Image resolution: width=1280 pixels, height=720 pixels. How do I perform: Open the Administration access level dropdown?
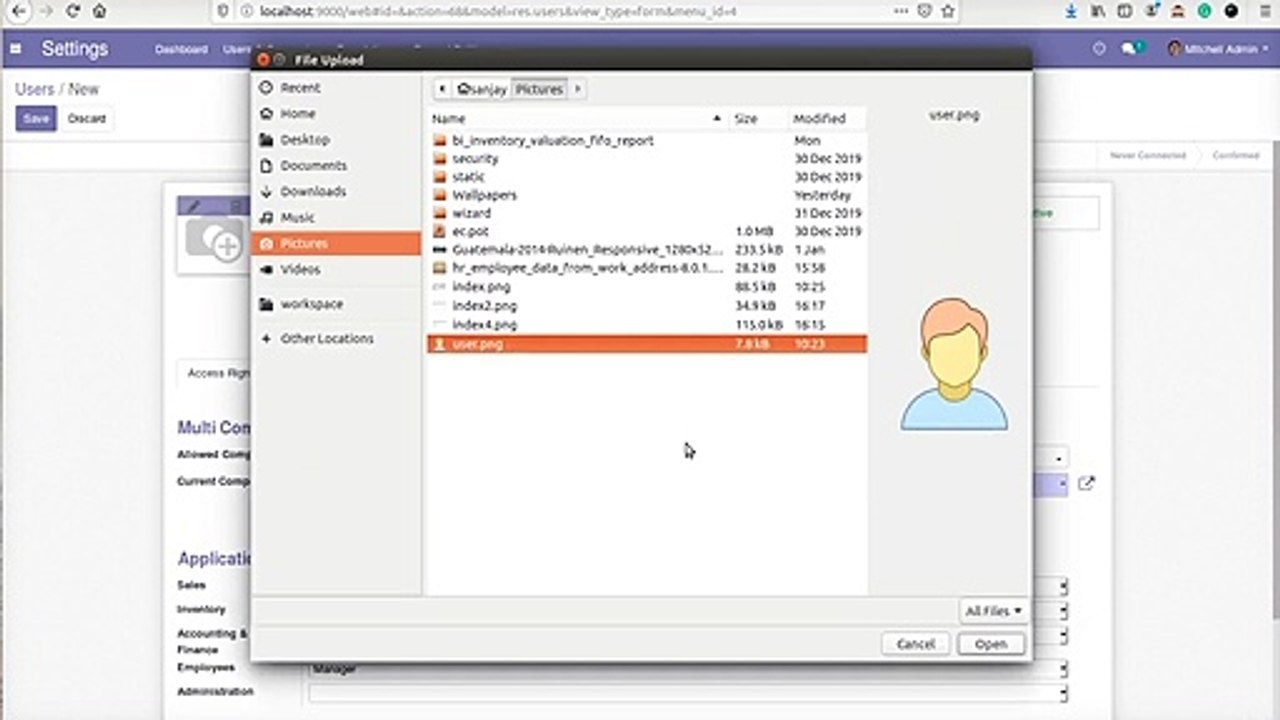tap(1064, 693)
